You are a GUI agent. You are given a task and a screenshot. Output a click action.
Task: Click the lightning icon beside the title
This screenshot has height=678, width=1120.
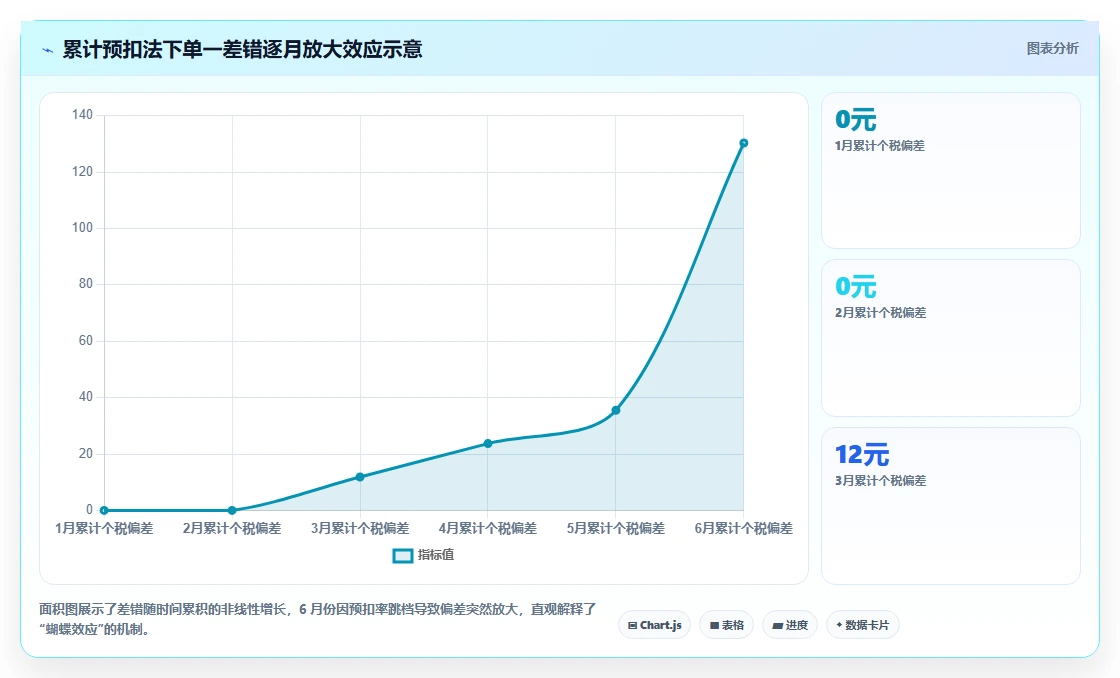(48, 50)
